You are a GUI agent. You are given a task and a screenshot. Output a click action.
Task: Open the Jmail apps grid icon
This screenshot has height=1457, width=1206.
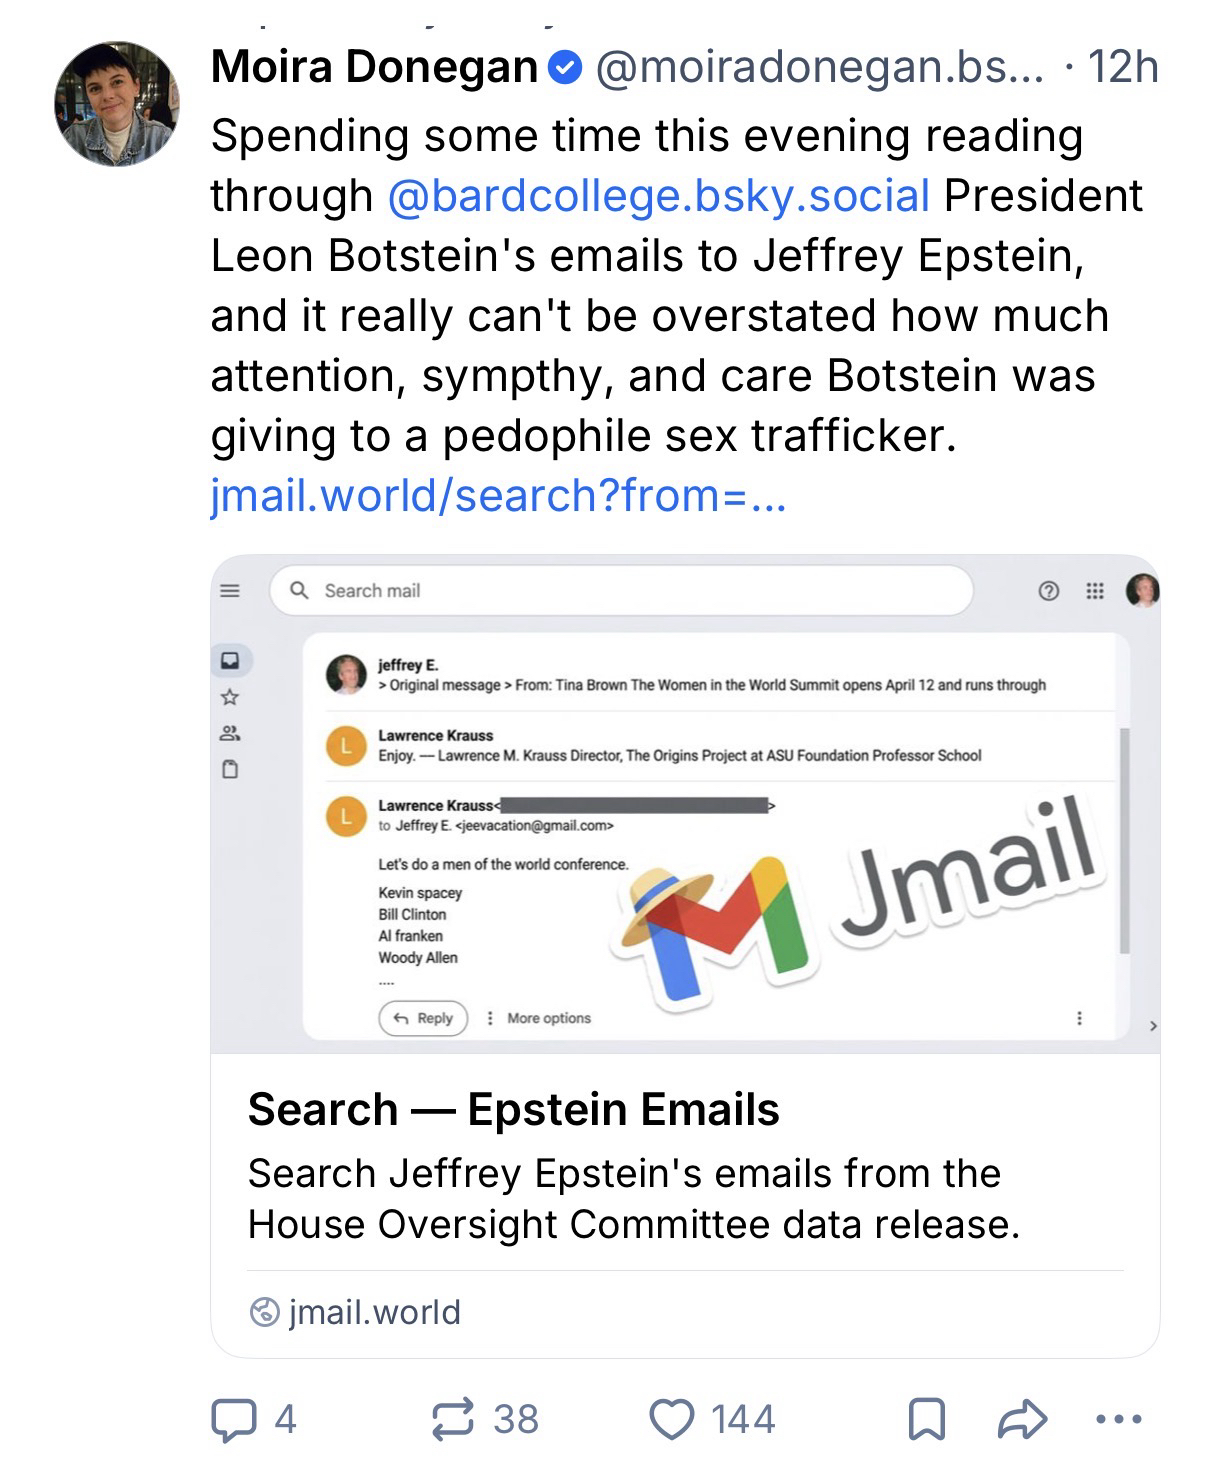click(1095, 591)
